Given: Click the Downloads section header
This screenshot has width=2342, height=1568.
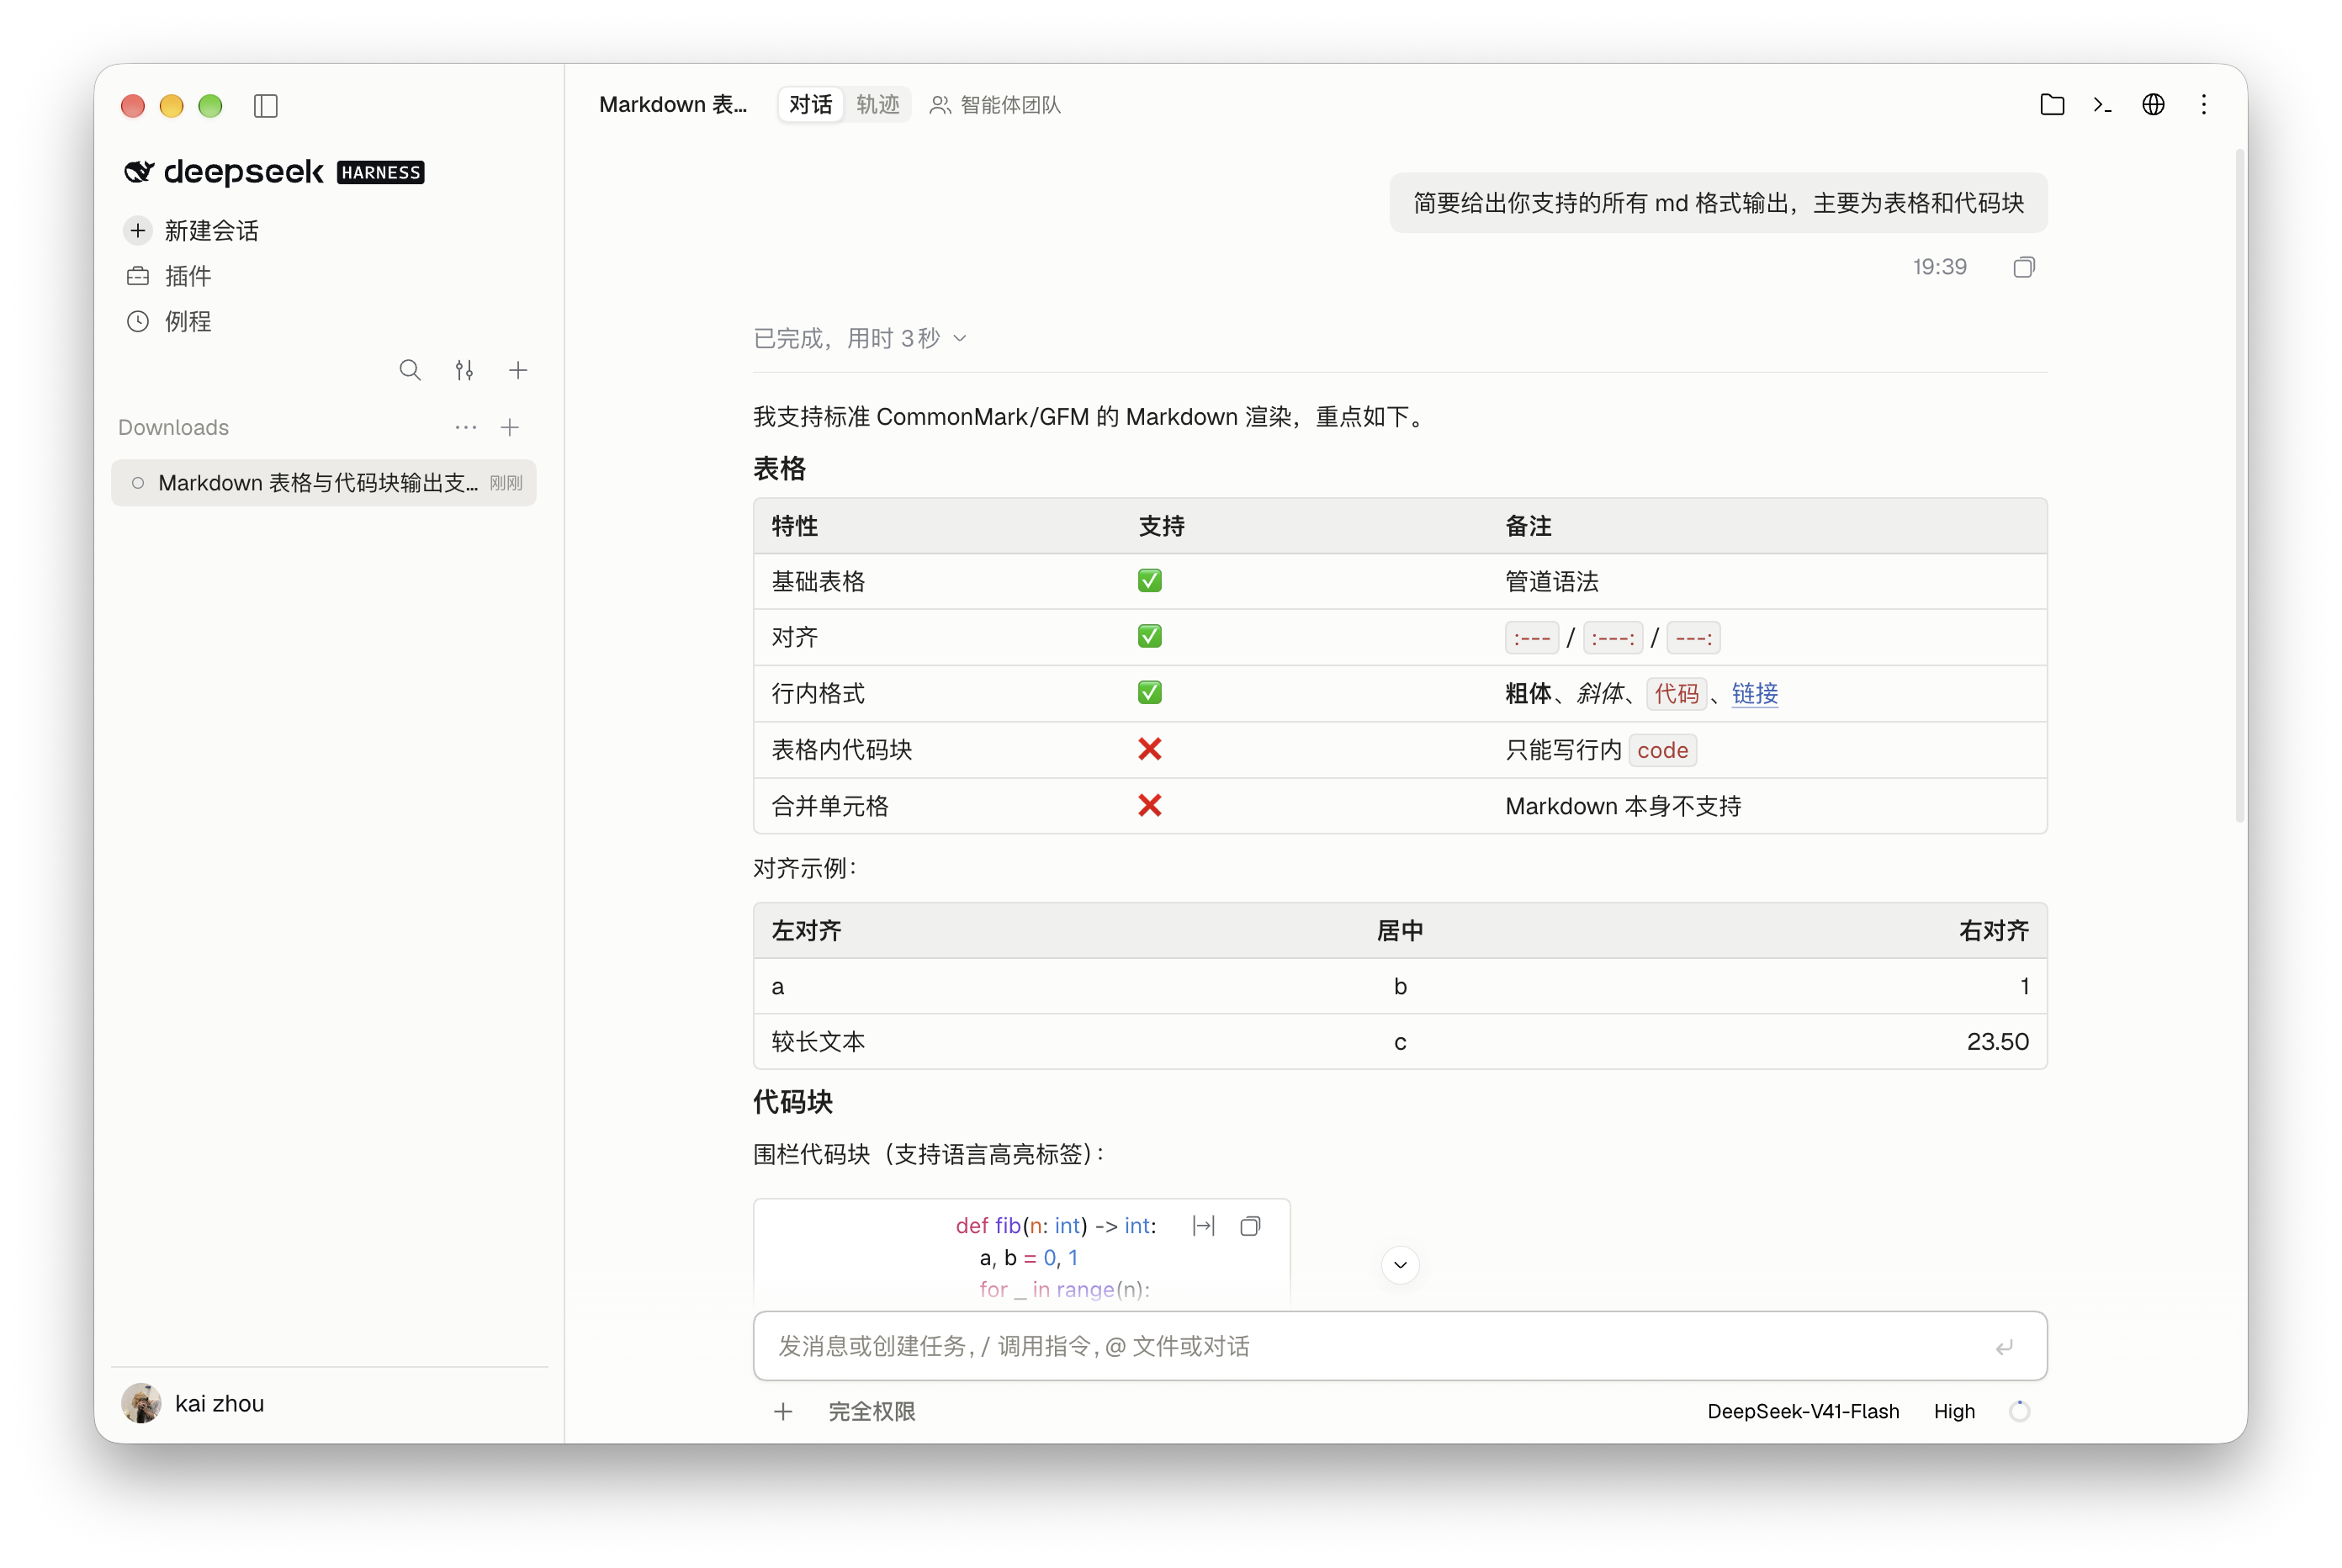Looking at the screenshot, I should click(173, 427).
